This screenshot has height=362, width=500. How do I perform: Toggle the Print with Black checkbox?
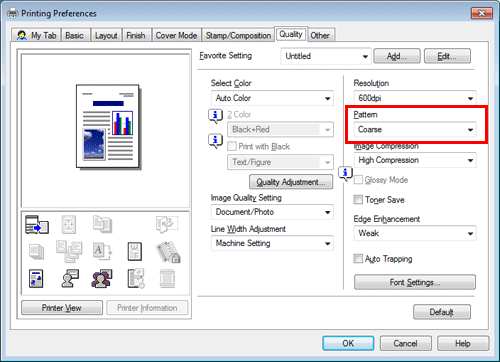point(232,146)
